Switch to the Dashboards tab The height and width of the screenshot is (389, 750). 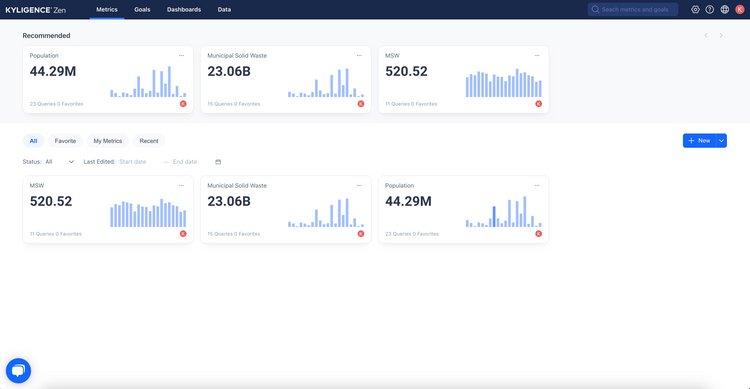tap(184, 10)
